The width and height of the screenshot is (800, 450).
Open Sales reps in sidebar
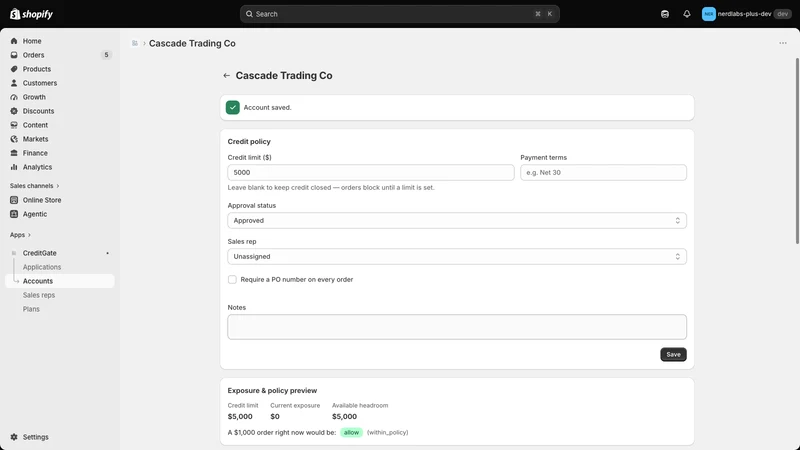(39, 295)
